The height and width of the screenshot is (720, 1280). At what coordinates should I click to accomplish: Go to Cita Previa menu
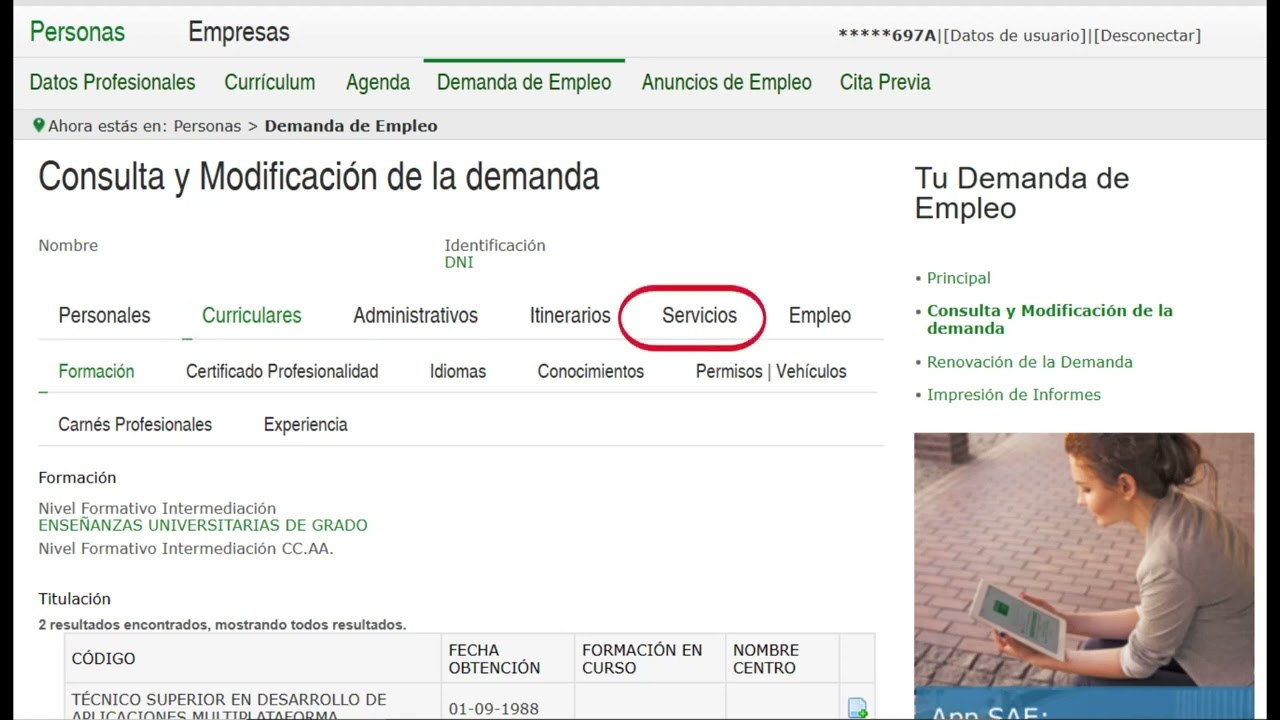click(x=885, y=83)
